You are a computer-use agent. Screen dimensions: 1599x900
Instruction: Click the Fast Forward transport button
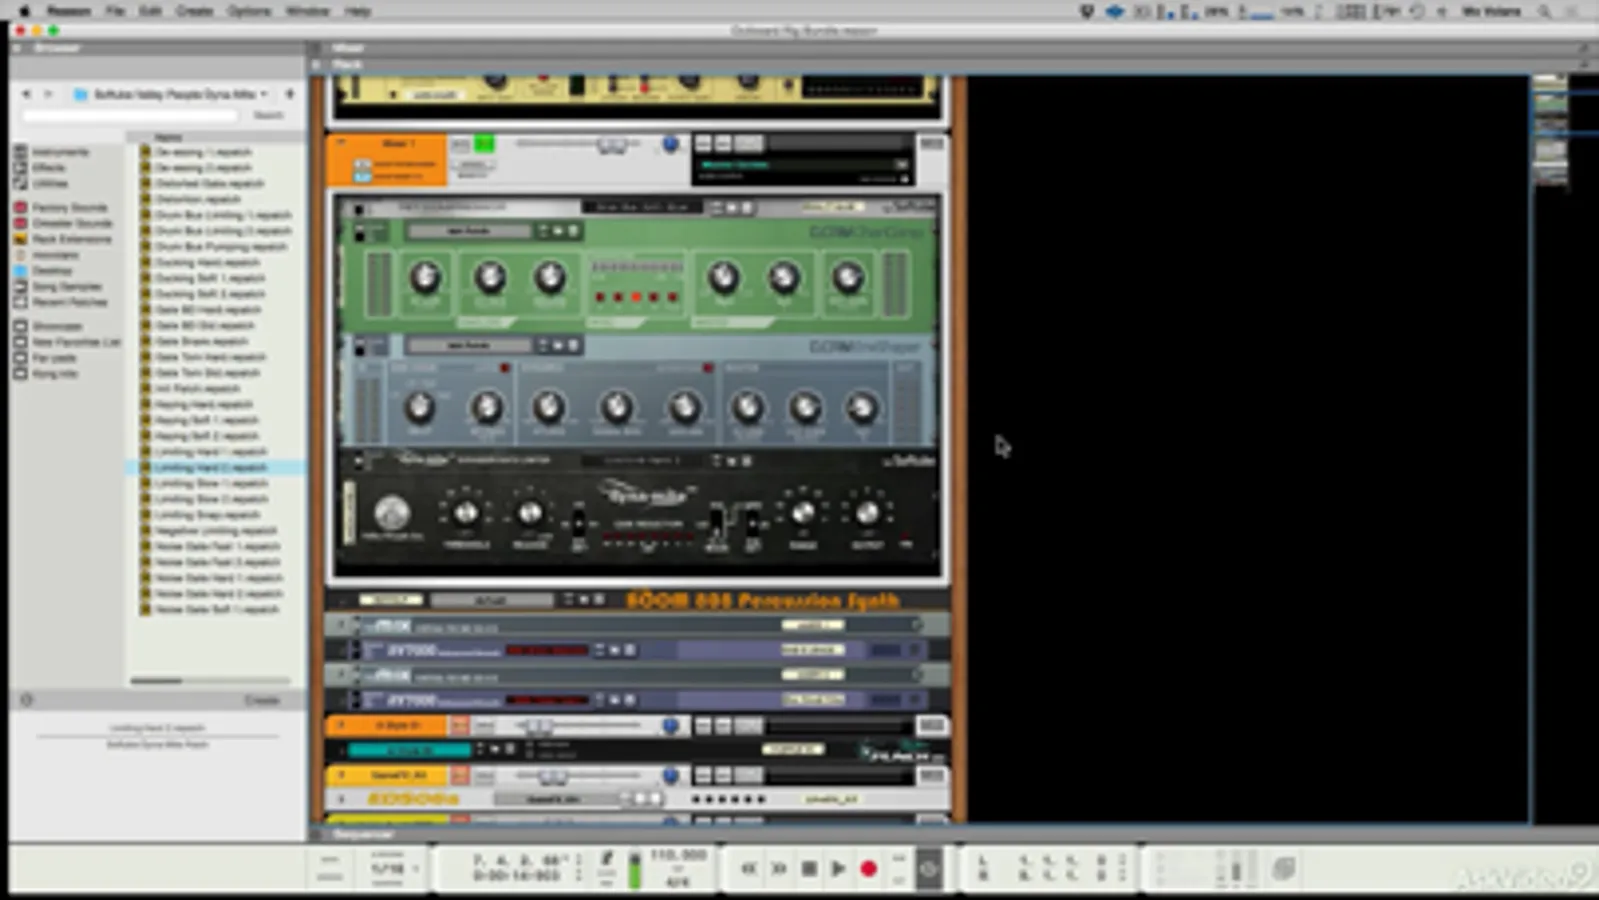pyautogui.click(x=778, y=869)
